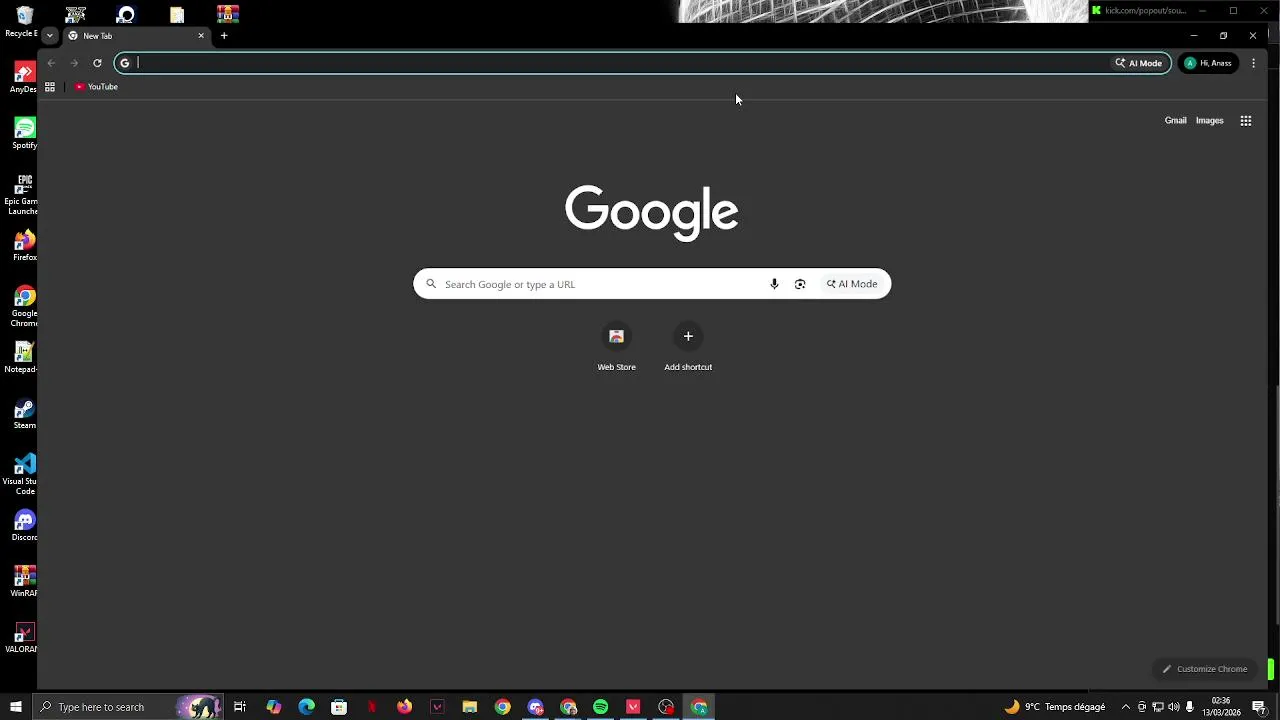Click the Customize Chrome button
This screenshot has height=720, width=1280.
(1205, 669)
